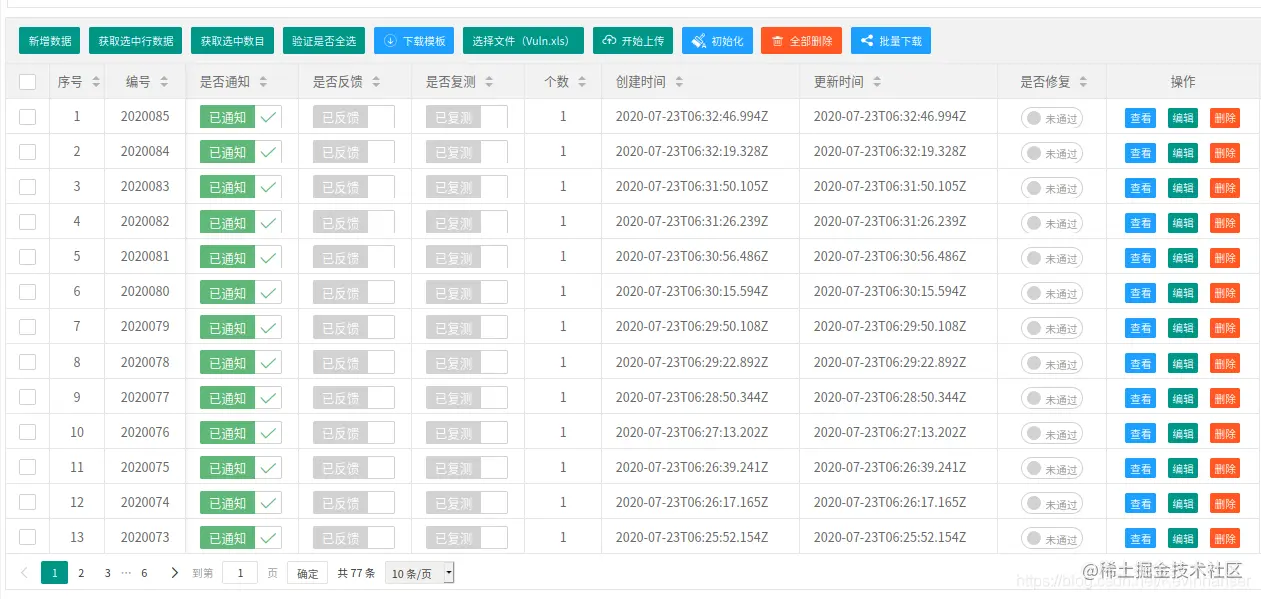This screenshot has height=599, width=1261.
Task: Go to the previous page arrow
Action: pyautogui.click(x=24, y=573)
